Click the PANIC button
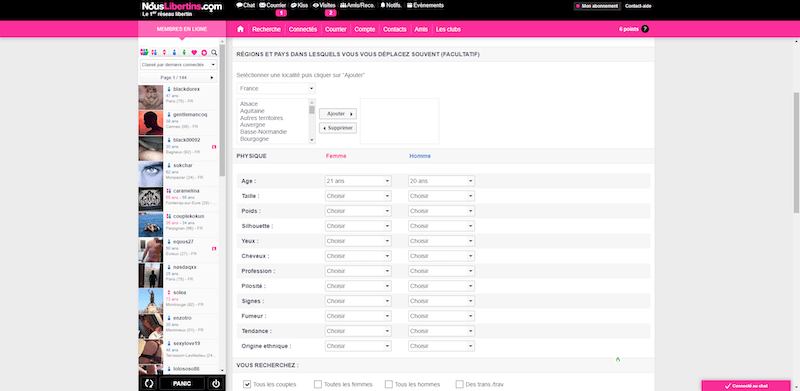Viewport: 800px width, 391px height. click(x=182, y=384)
